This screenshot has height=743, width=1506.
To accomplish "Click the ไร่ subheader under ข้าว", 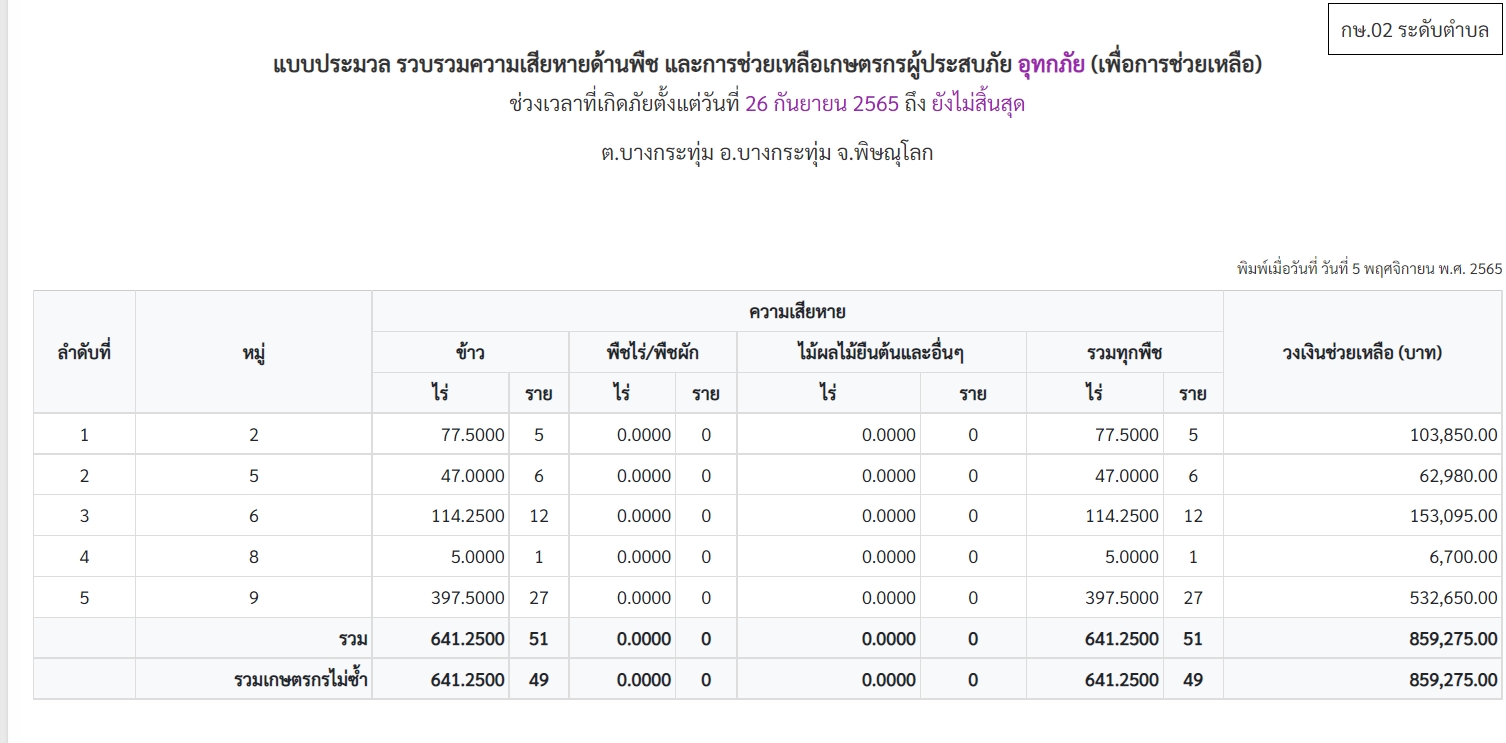I will (441, 393).
